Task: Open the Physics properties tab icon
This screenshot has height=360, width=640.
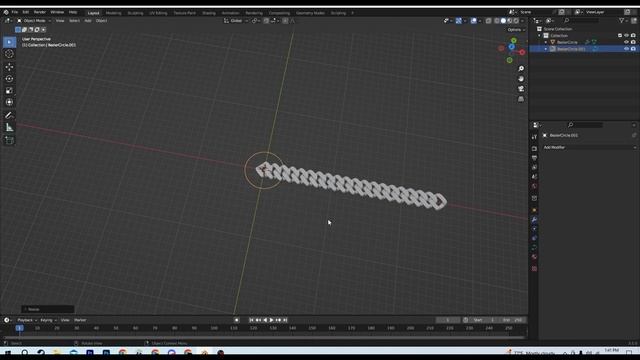Action: [x=534, y=238]
